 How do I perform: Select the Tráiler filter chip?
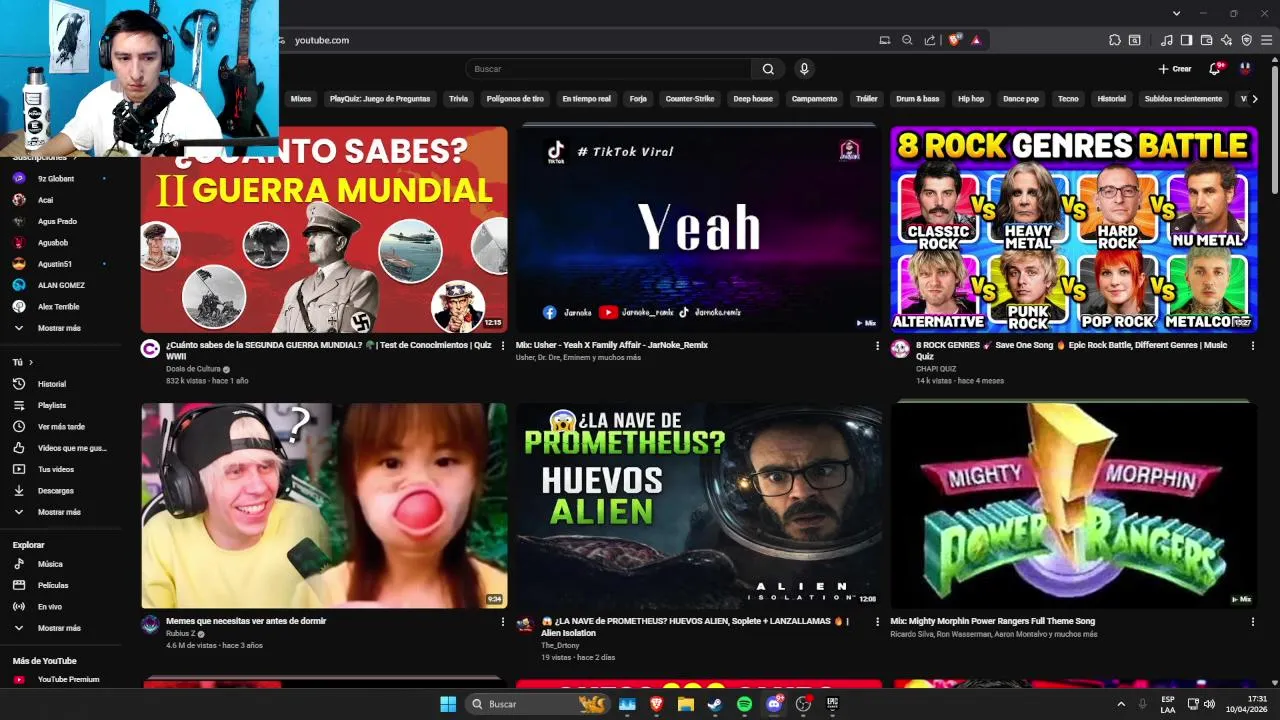866,99
